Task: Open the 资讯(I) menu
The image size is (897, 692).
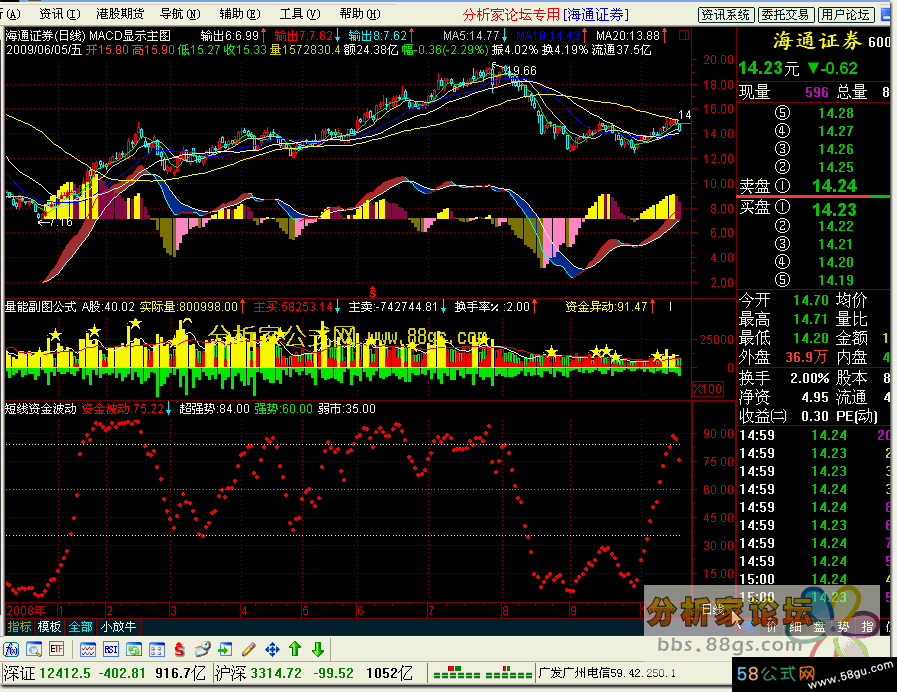Action: click(x=60, y=14)
